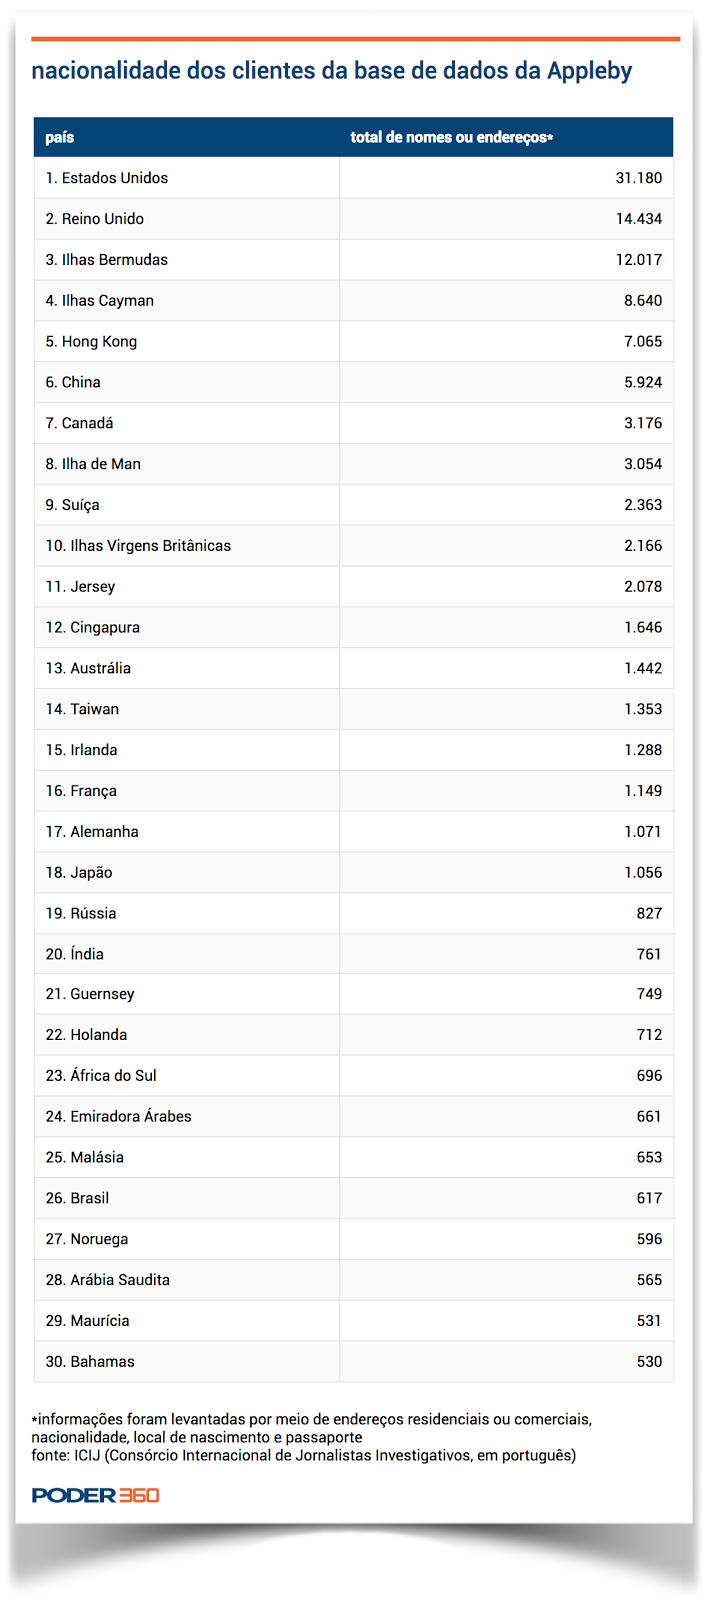Select the Emiradora Árabes row
Viewport: 710px width, 1600px height.
click(354, 1116)
